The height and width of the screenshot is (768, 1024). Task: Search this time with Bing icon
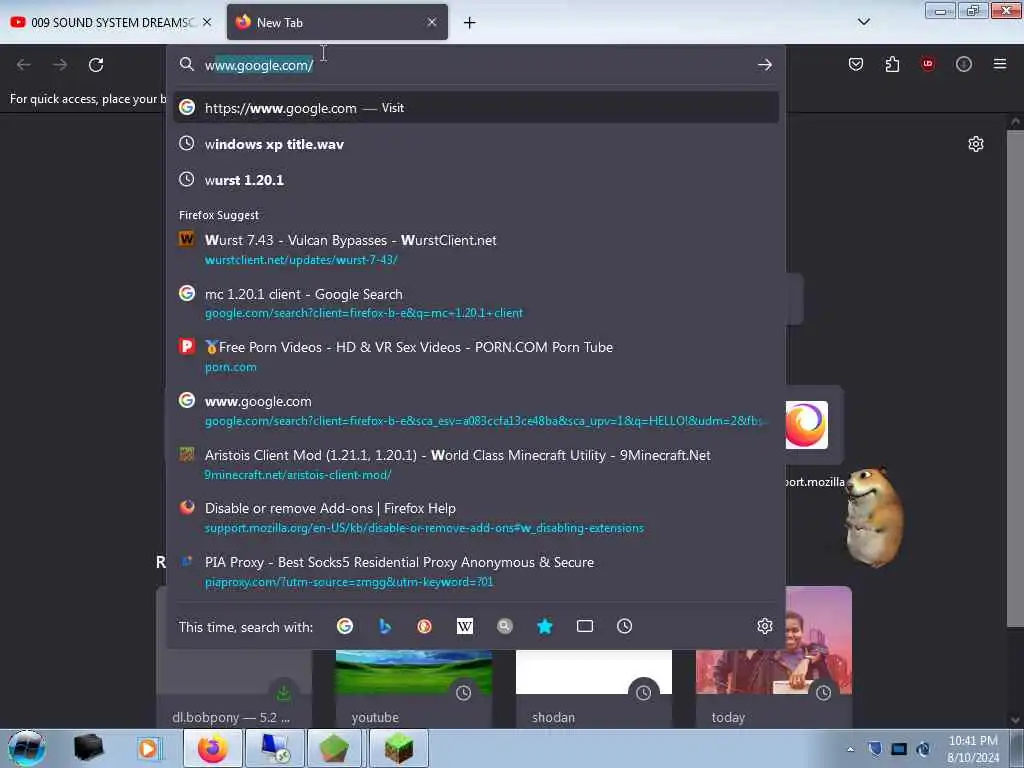pos(385,626)
